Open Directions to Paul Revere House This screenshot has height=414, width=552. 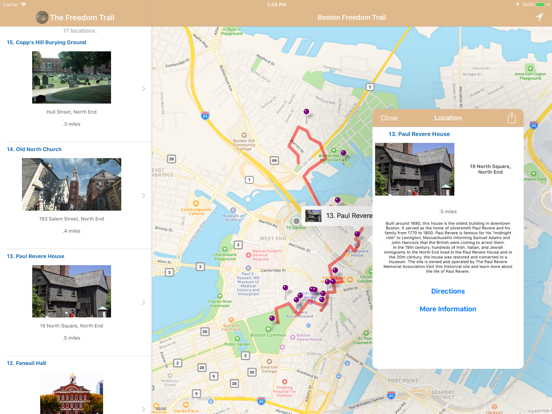click(448, 291)
